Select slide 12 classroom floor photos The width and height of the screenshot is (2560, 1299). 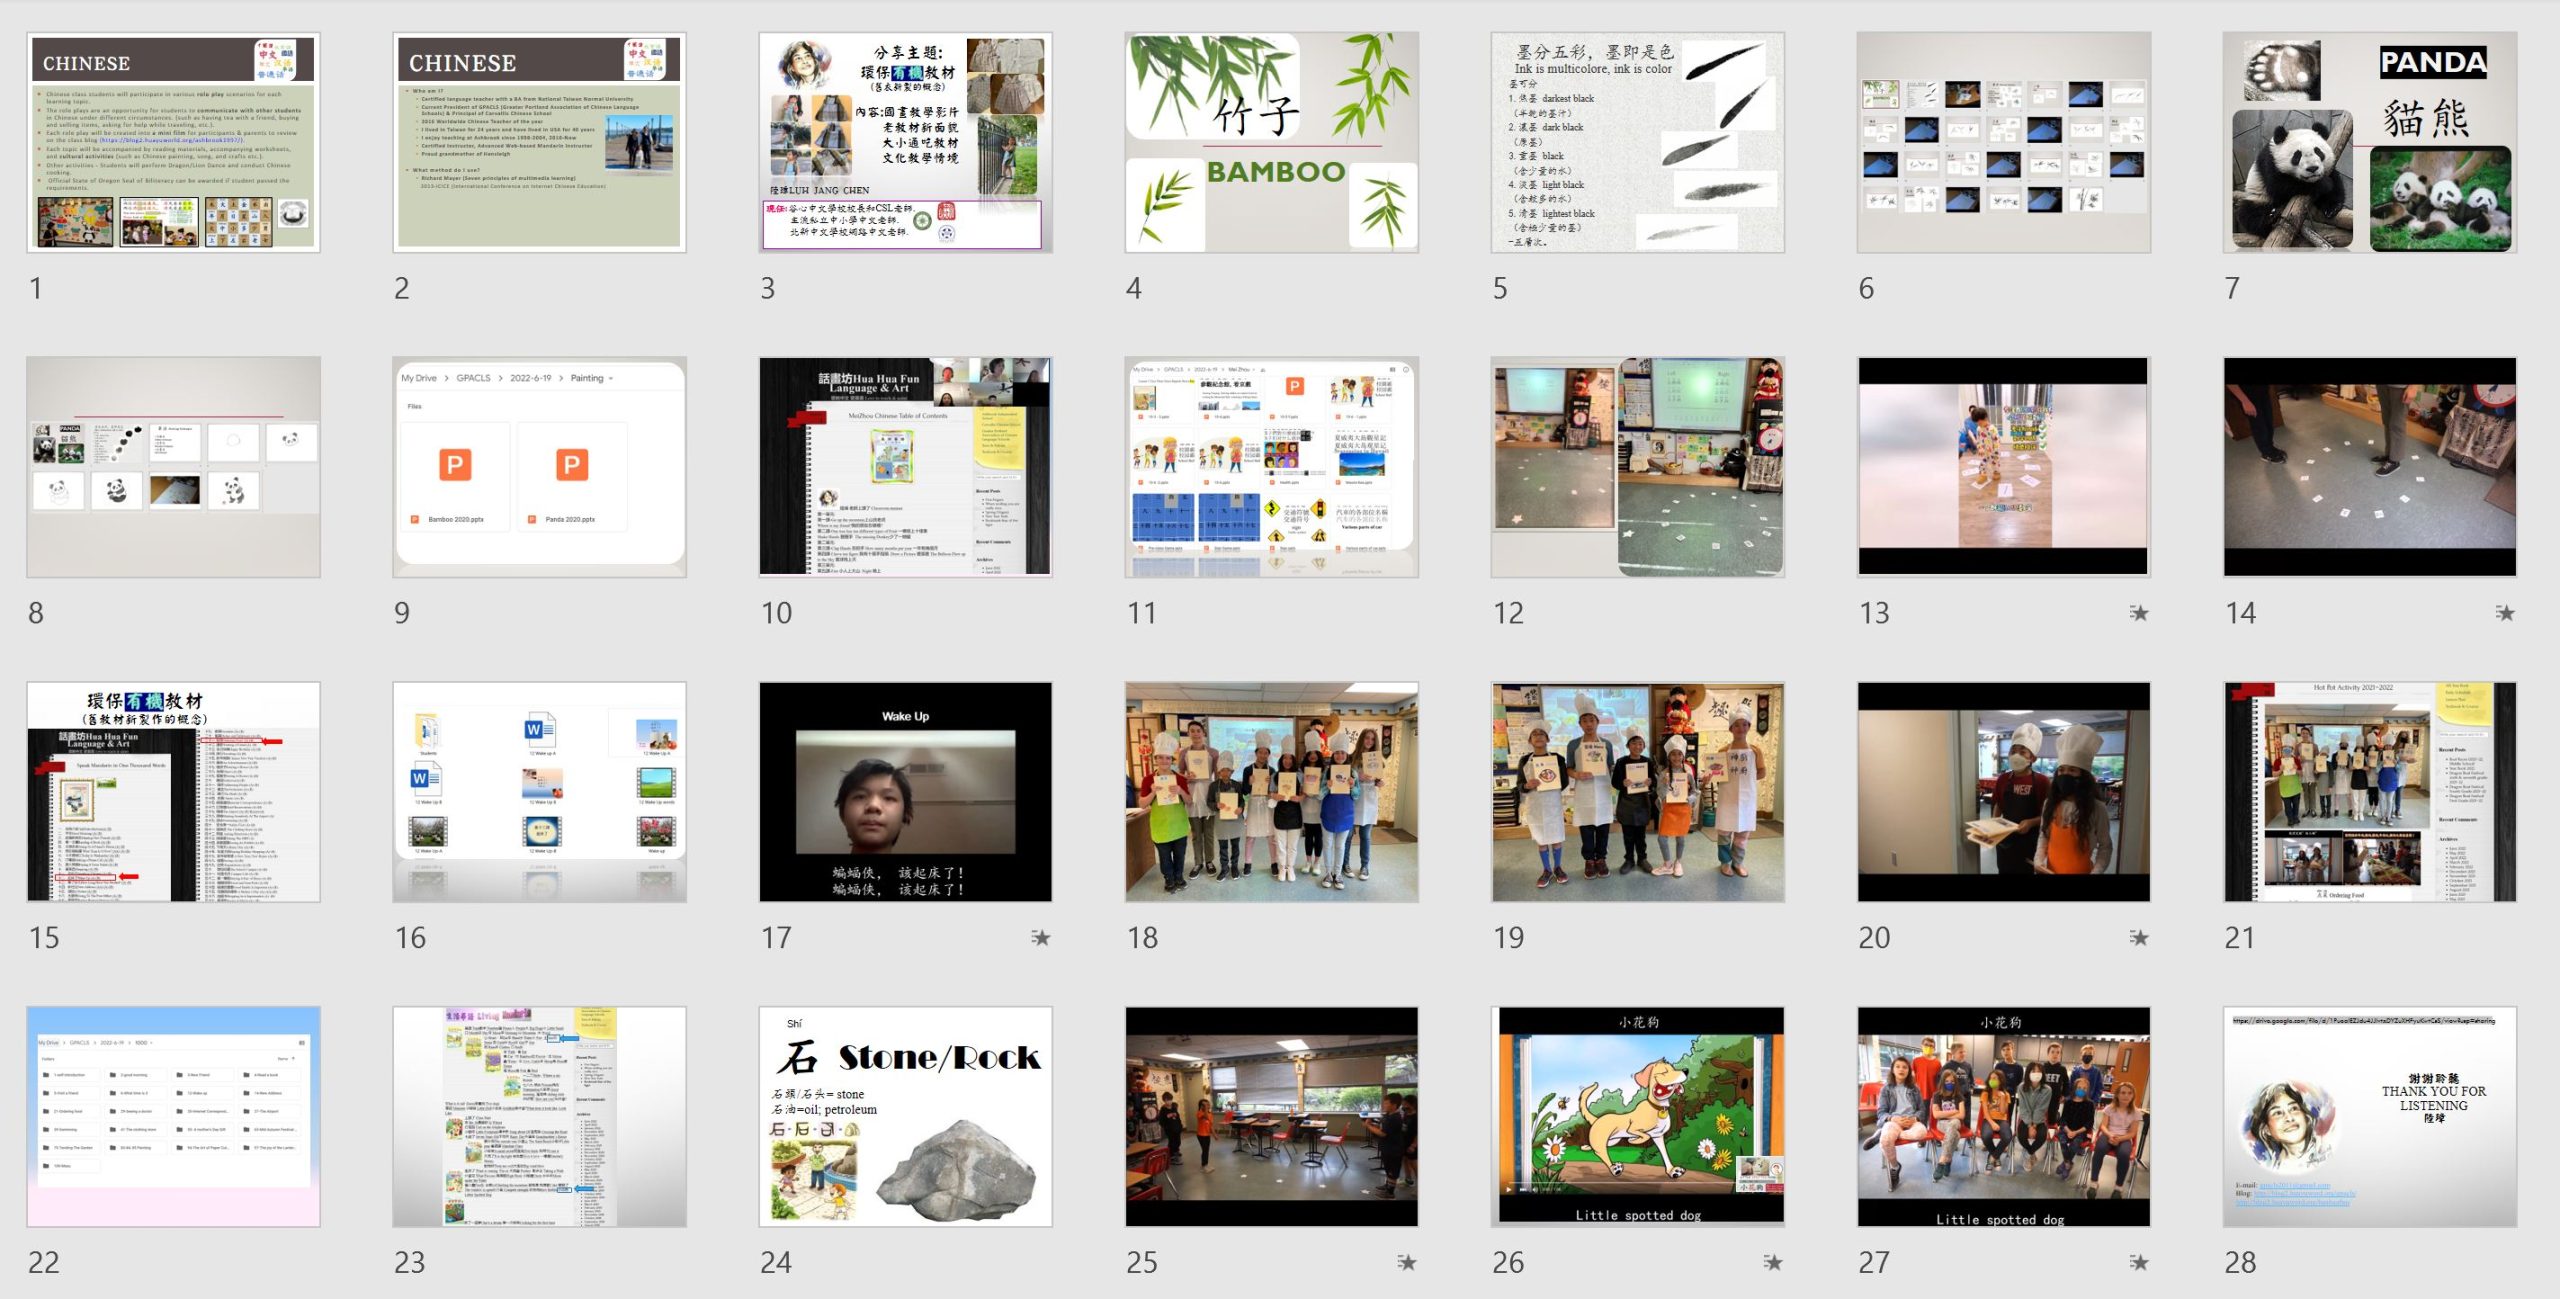pos(1637,467)
